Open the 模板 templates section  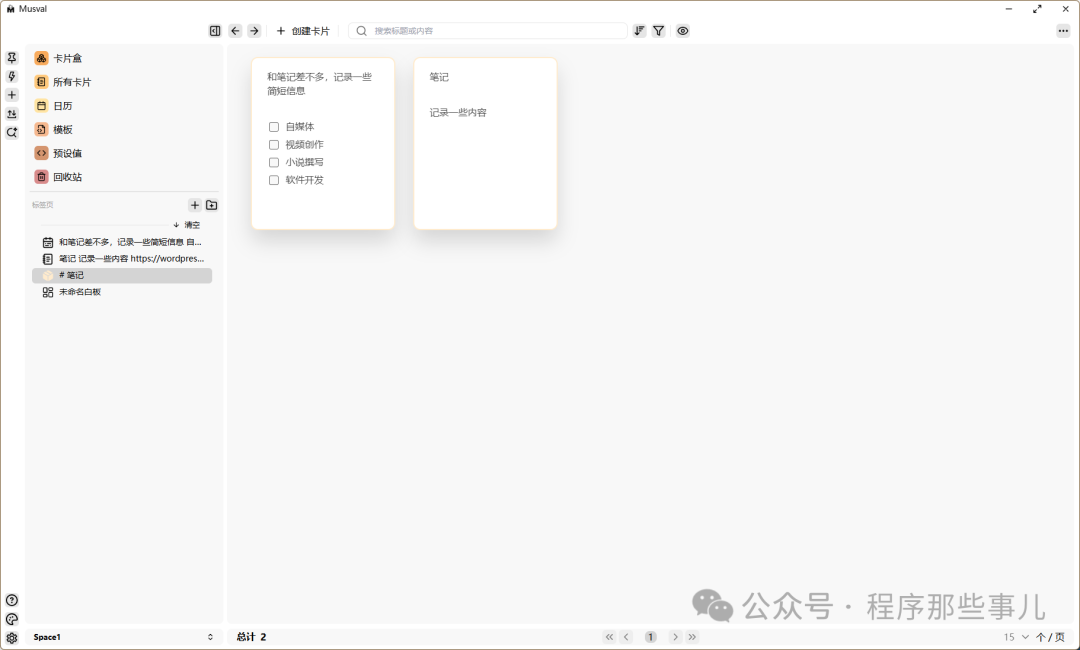coord(60,129)
